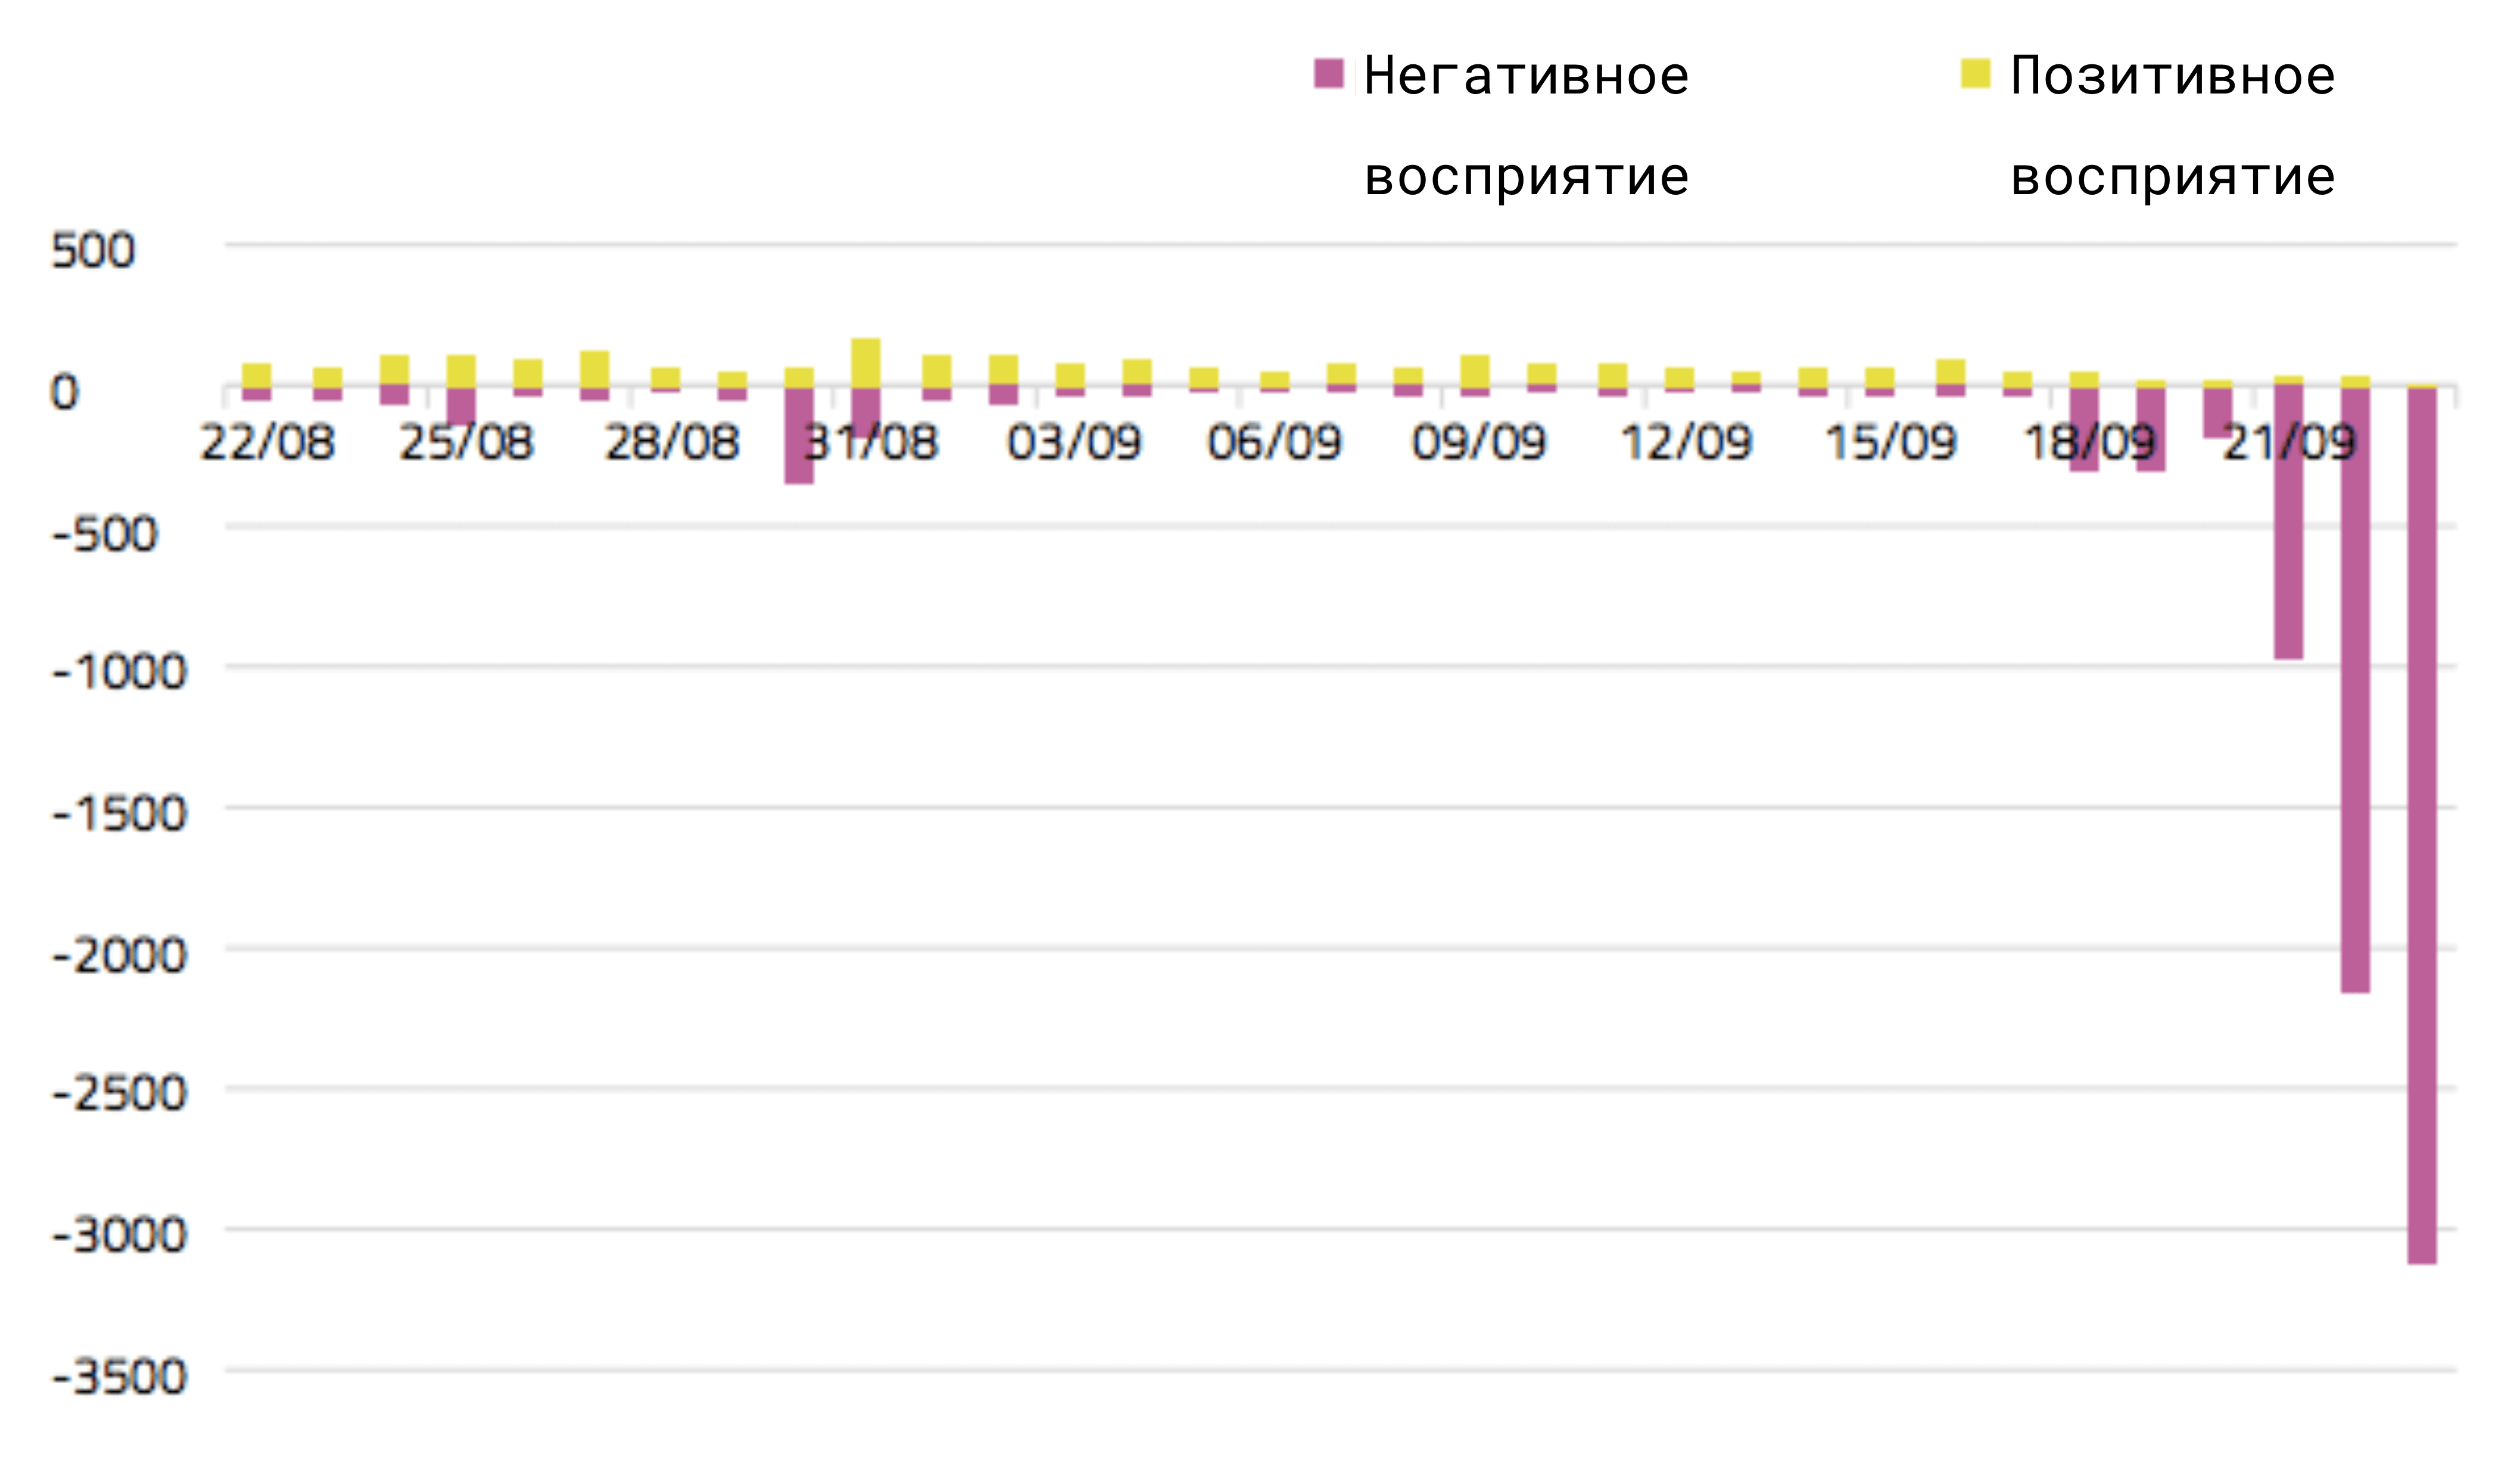Click the -2500 y-axis value label
Image resolution: width=2520 pixels, height=1477 pixels.
pyautogui.click(x=120, y=1093)
